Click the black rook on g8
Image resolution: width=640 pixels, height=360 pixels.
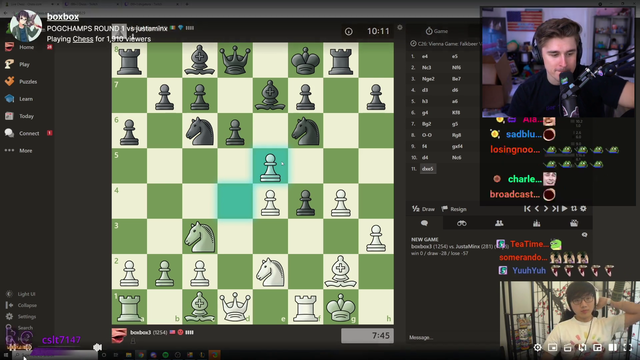(x=340, y=60)
